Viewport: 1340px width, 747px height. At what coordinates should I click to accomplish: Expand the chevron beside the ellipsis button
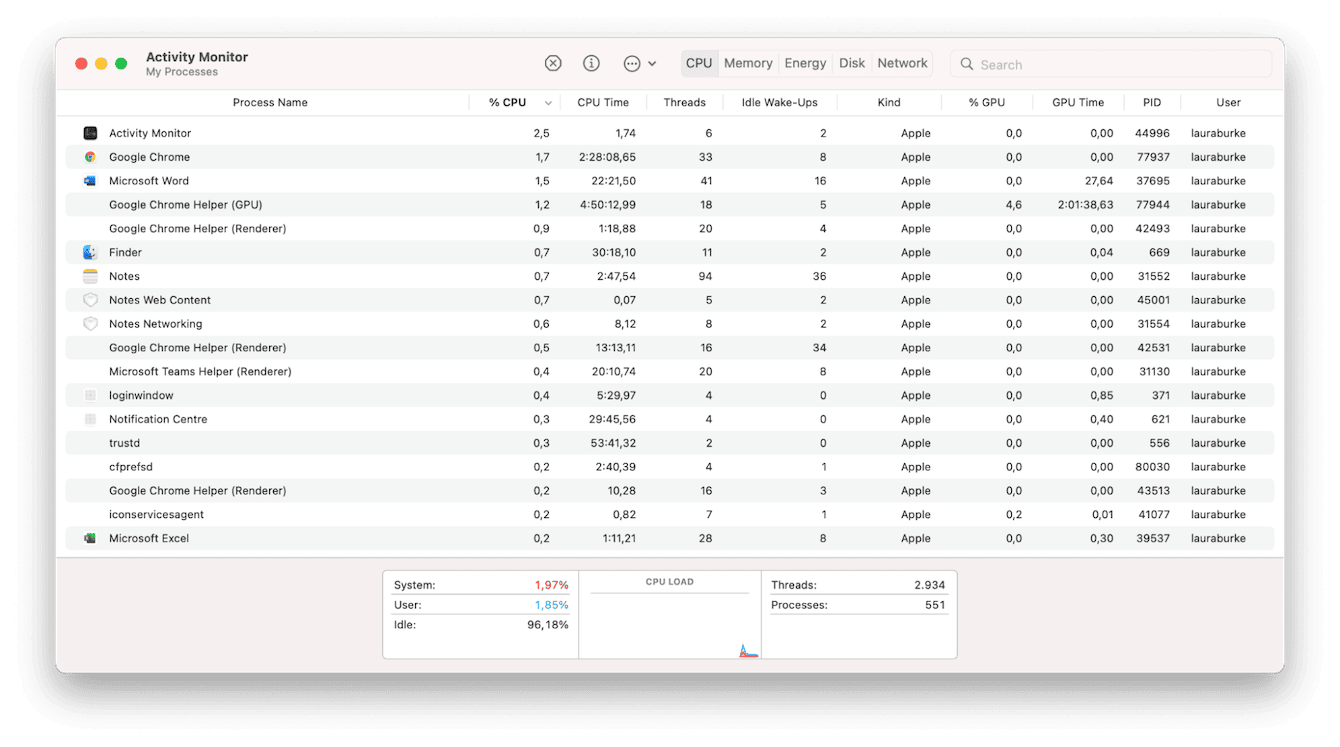pos(652,63)
